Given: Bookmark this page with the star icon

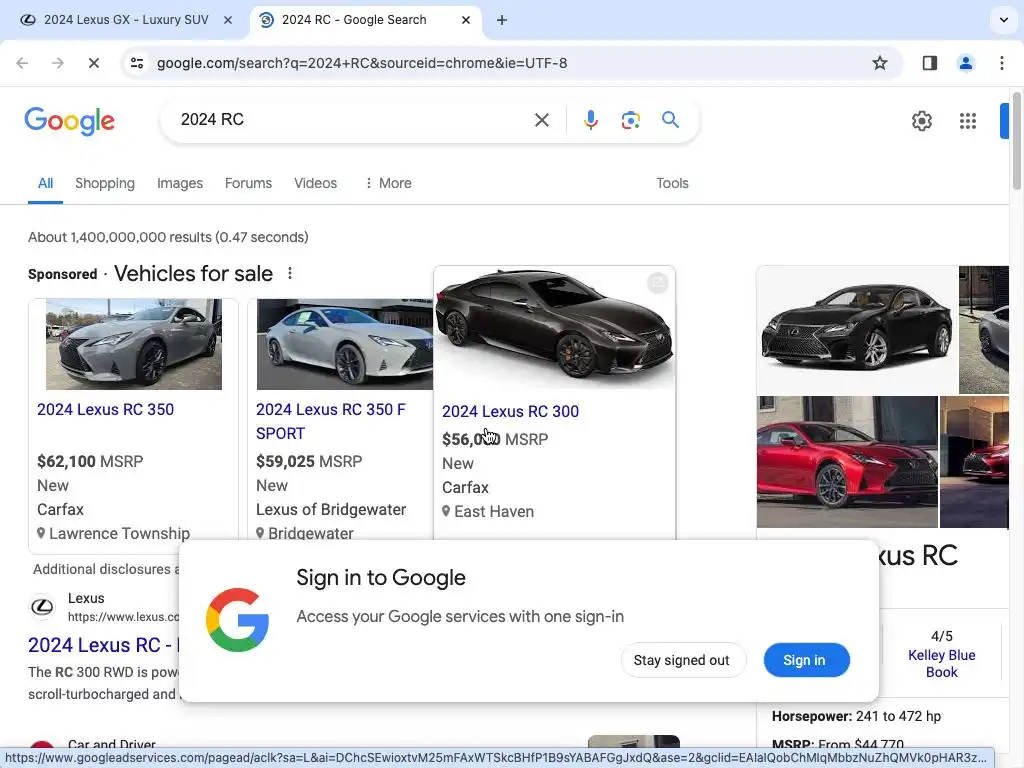Looking at the screenshot, I should click(880, 63).
